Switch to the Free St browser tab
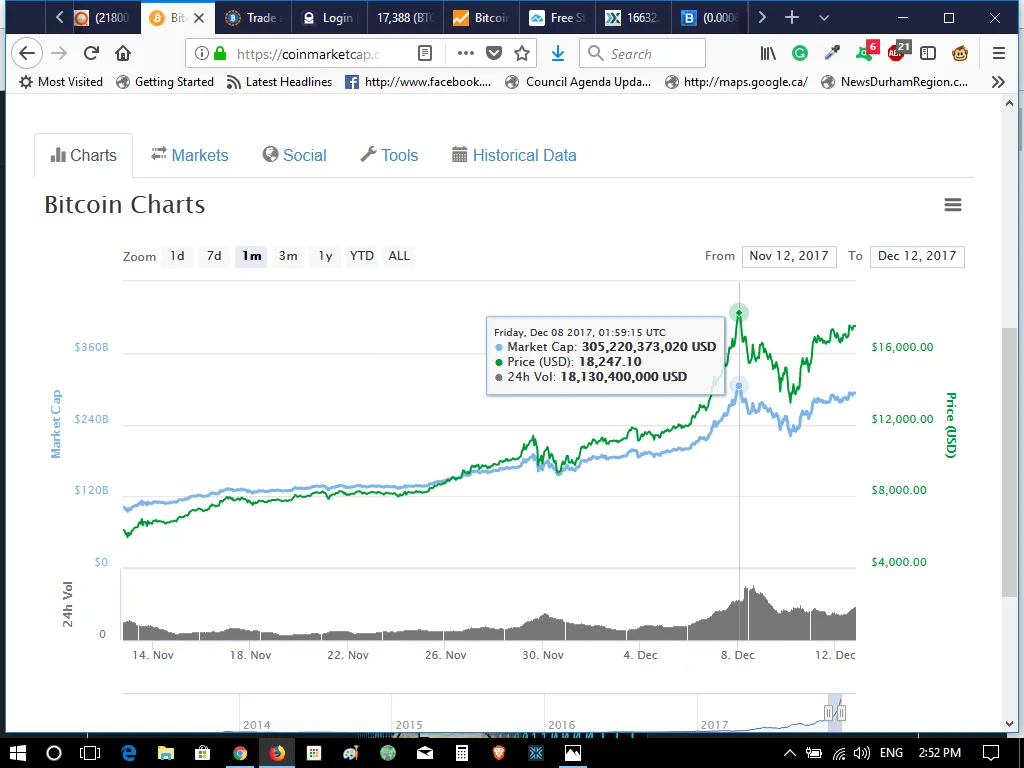The height and width of the screenshot is (768, 1024). point(558,18)
